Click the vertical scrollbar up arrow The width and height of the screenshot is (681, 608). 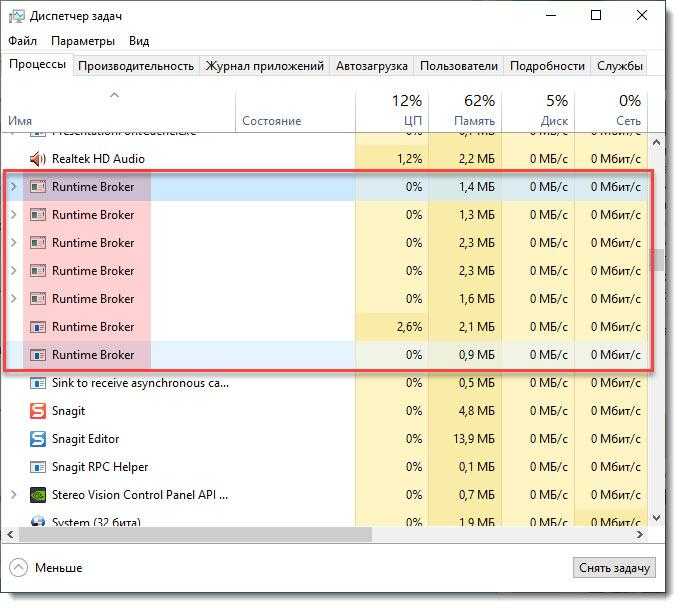click(657, 142)
